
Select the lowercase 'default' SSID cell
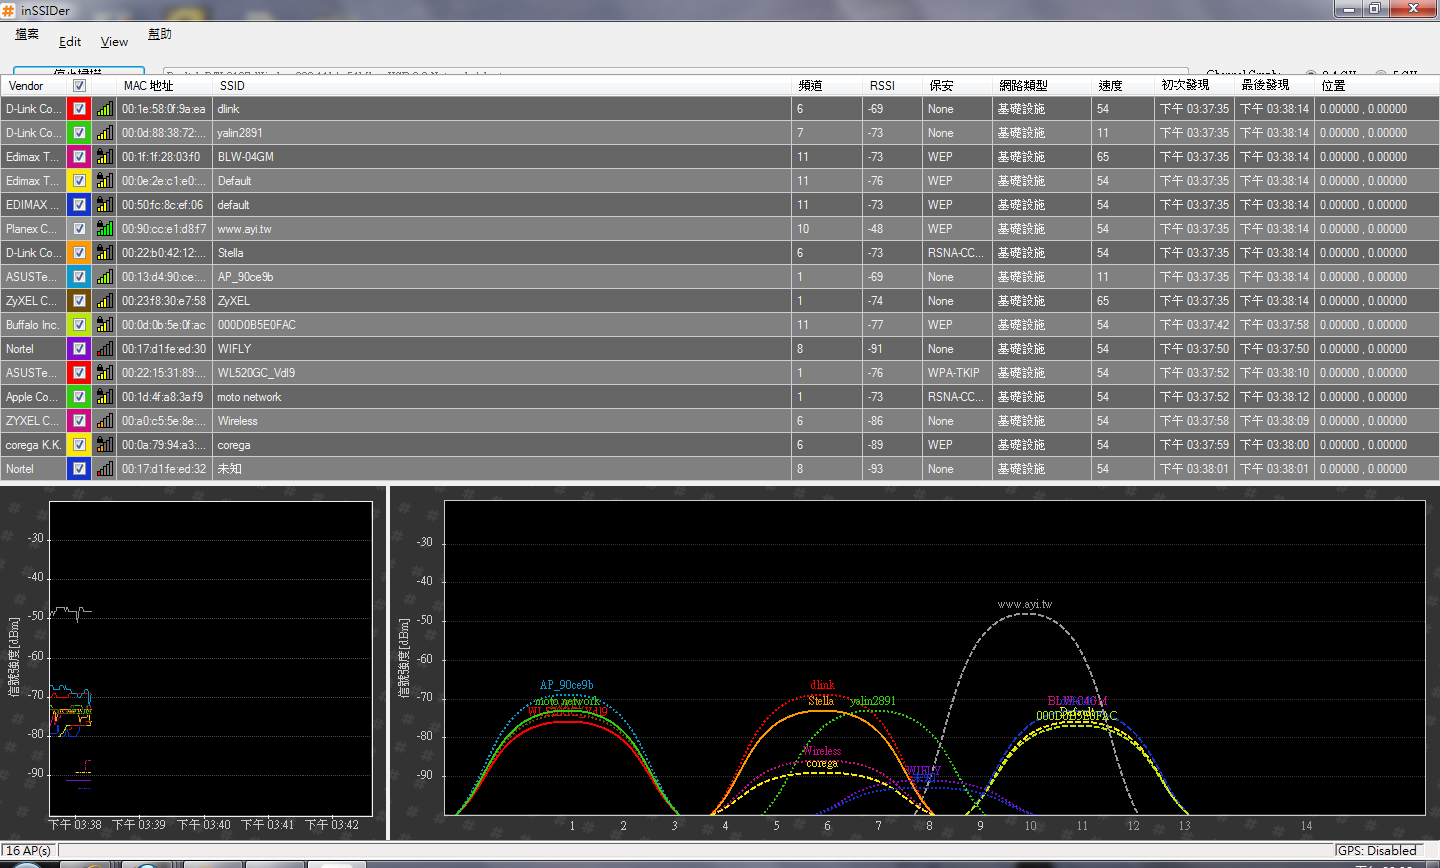(x=502, y=205)
